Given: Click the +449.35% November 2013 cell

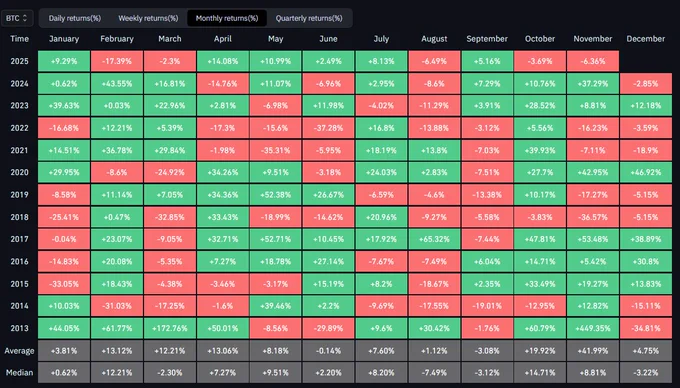Looking at the screenshot, I should (x=593, y=328).
